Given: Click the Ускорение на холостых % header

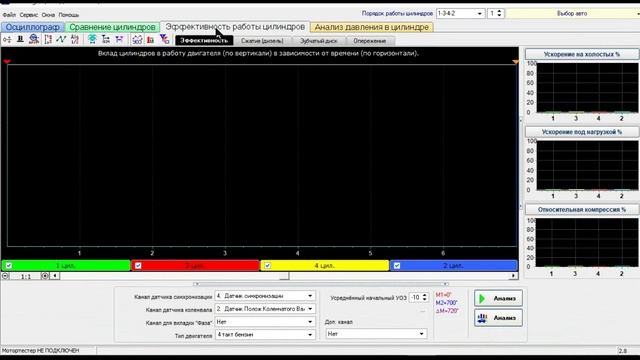Looking at the screenshot, I should coord(582,54).
